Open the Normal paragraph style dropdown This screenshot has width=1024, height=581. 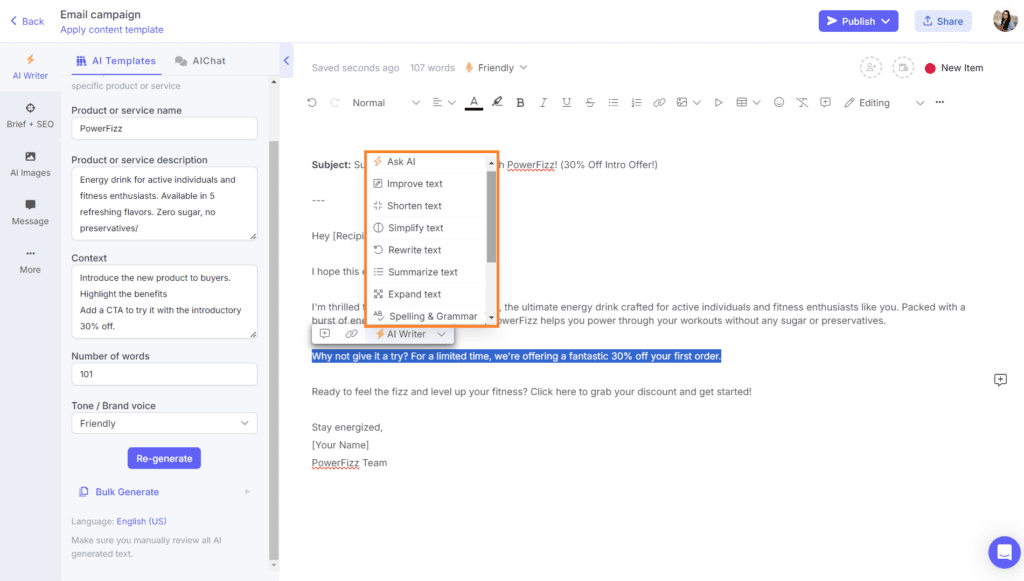click(385, 102)
